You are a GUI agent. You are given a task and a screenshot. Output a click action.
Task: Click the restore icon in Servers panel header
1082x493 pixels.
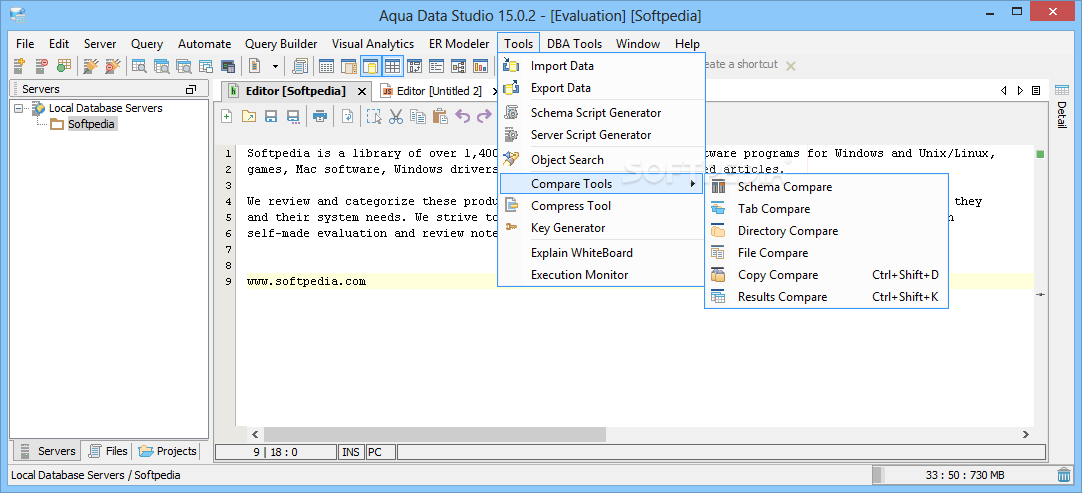click(191, 89)
